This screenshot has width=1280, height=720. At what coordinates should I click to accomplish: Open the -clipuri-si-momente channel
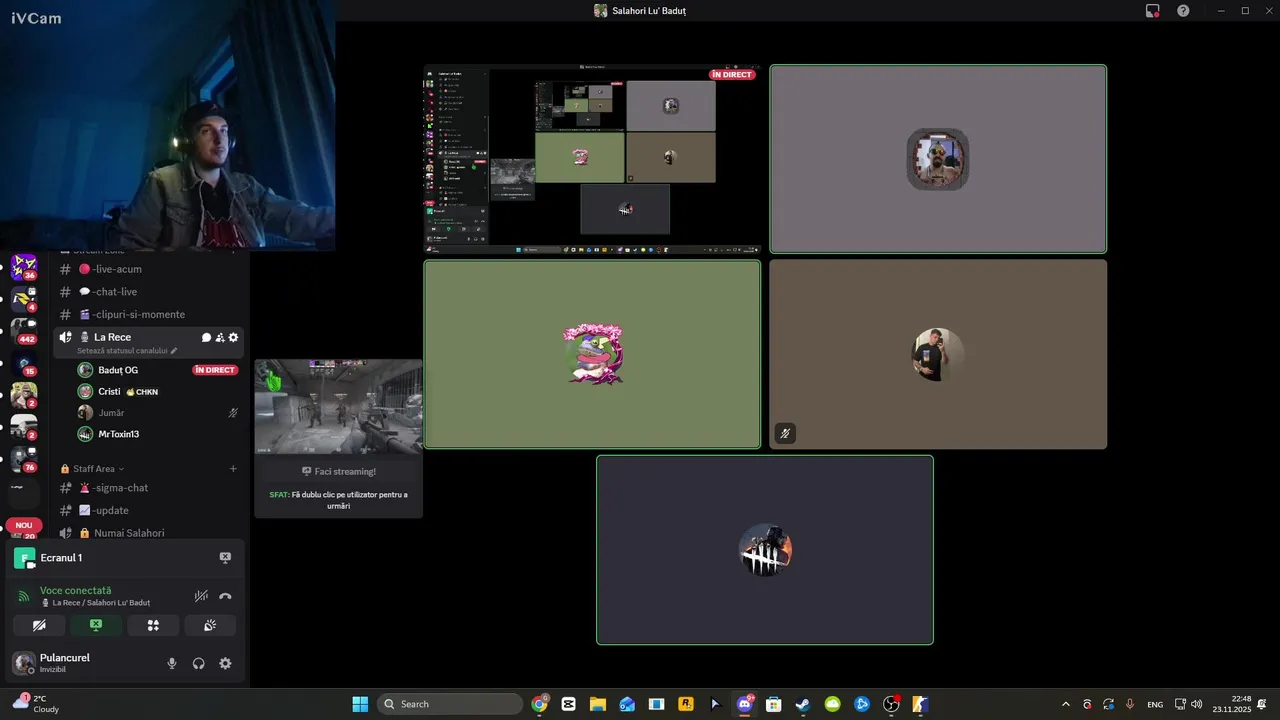[150, 314]
